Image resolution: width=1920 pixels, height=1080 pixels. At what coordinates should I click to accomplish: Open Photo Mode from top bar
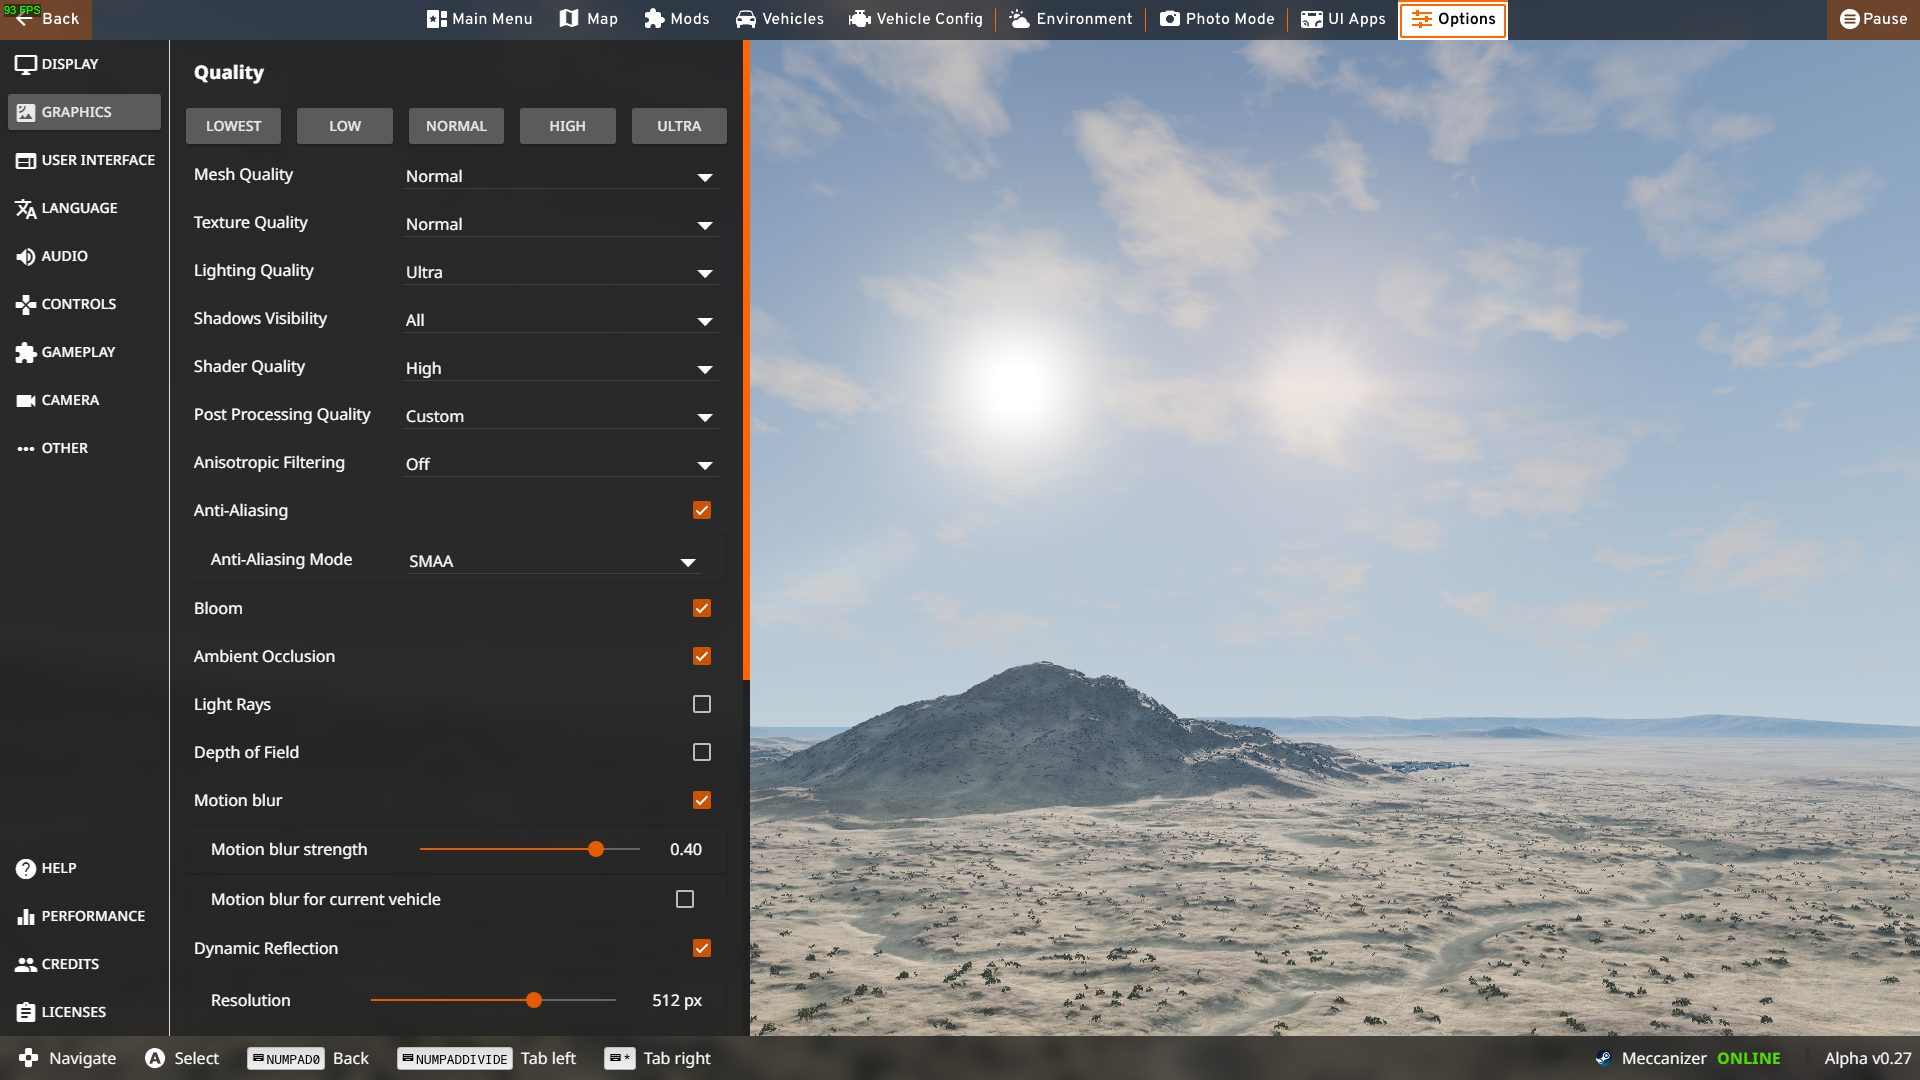1217,19
